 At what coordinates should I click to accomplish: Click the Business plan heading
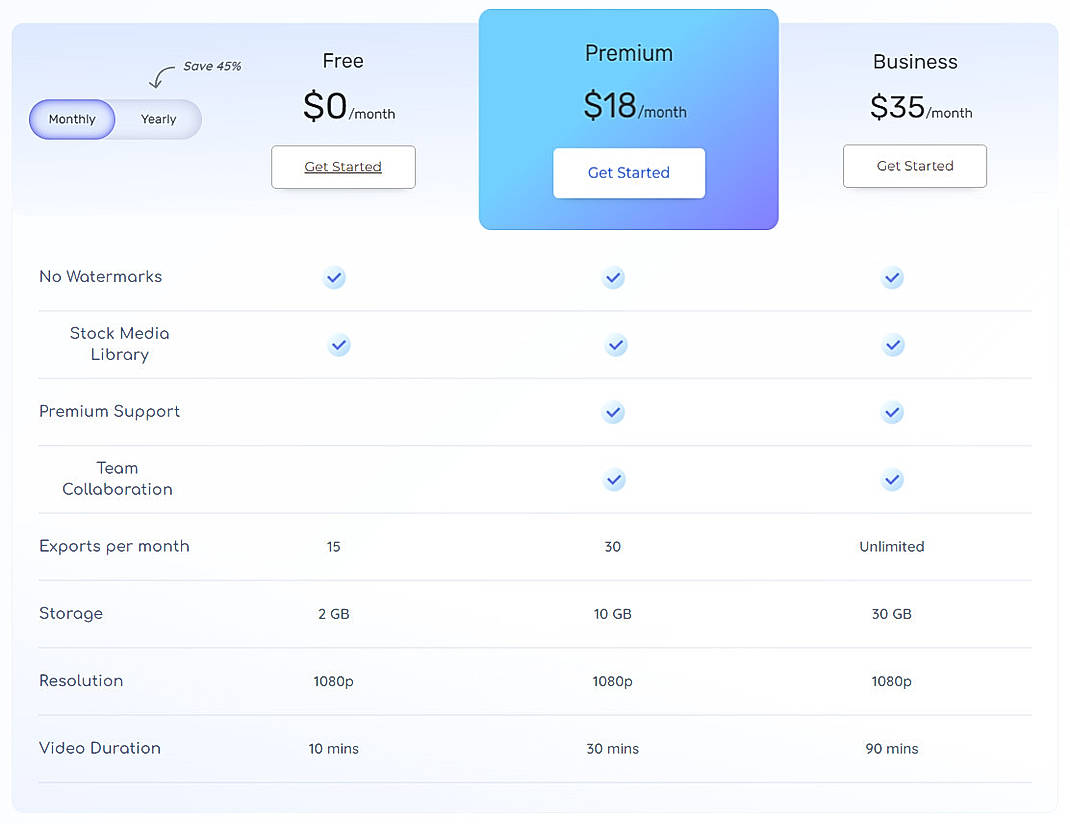[914, 61]
